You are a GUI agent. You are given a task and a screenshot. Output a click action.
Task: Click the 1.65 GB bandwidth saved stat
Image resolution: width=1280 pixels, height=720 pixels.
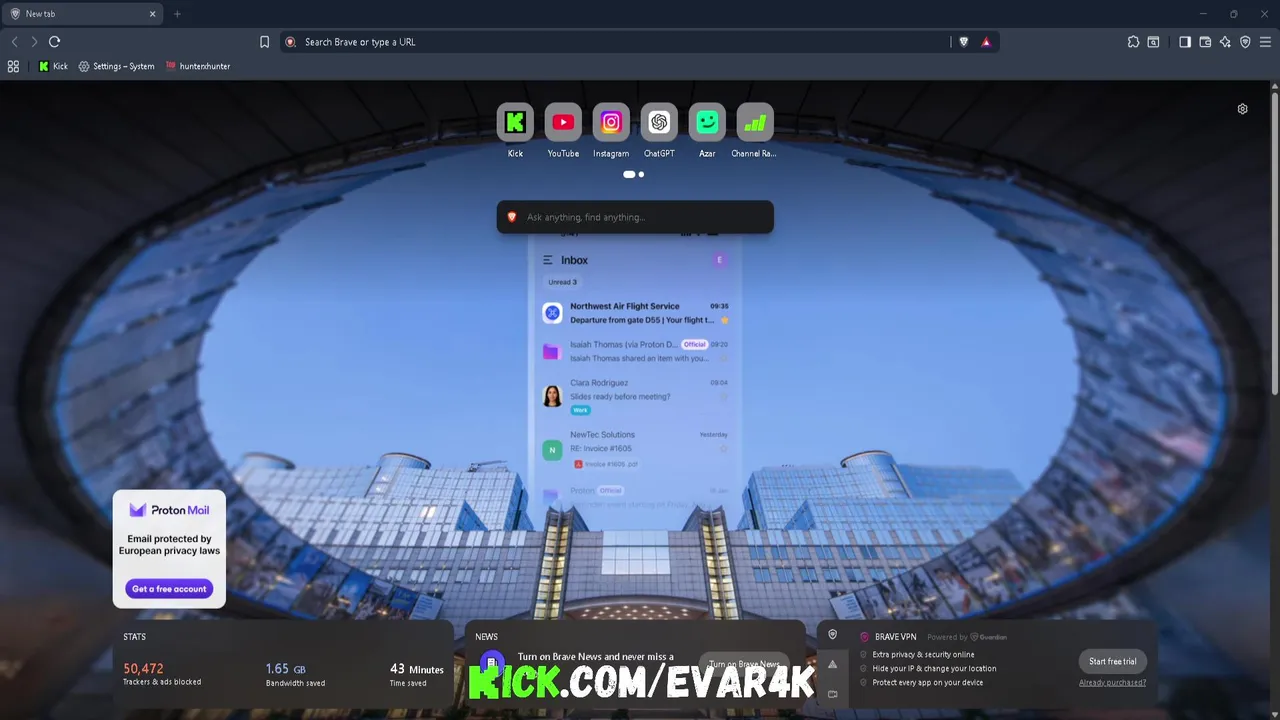pos(295,674)
